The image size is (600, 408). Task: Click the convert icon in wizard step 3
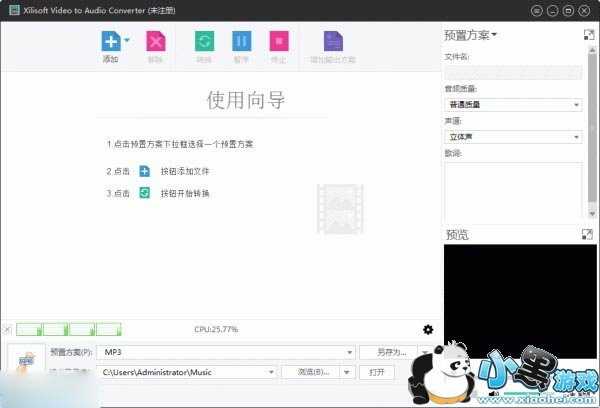tap(145, 193)
